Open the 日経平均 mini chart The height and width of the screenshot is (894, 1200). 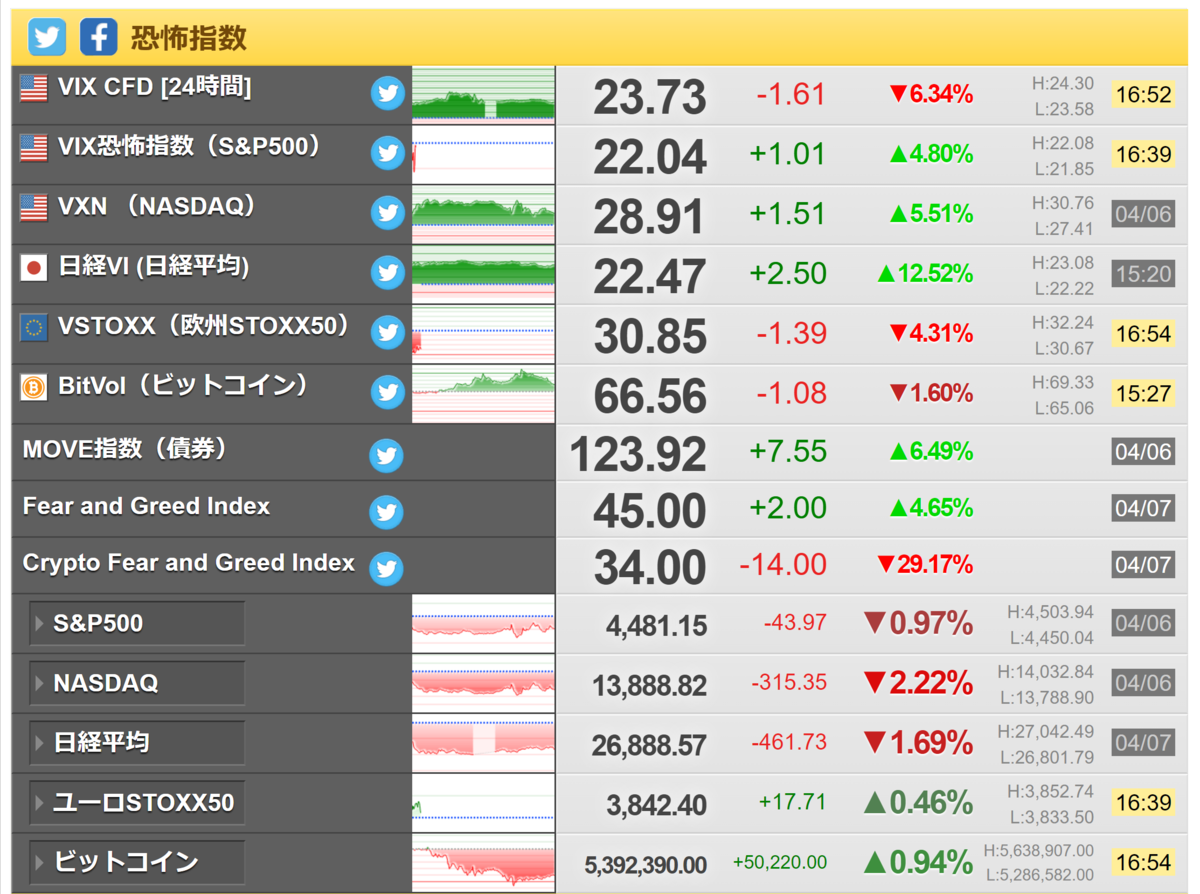(483, 743)
